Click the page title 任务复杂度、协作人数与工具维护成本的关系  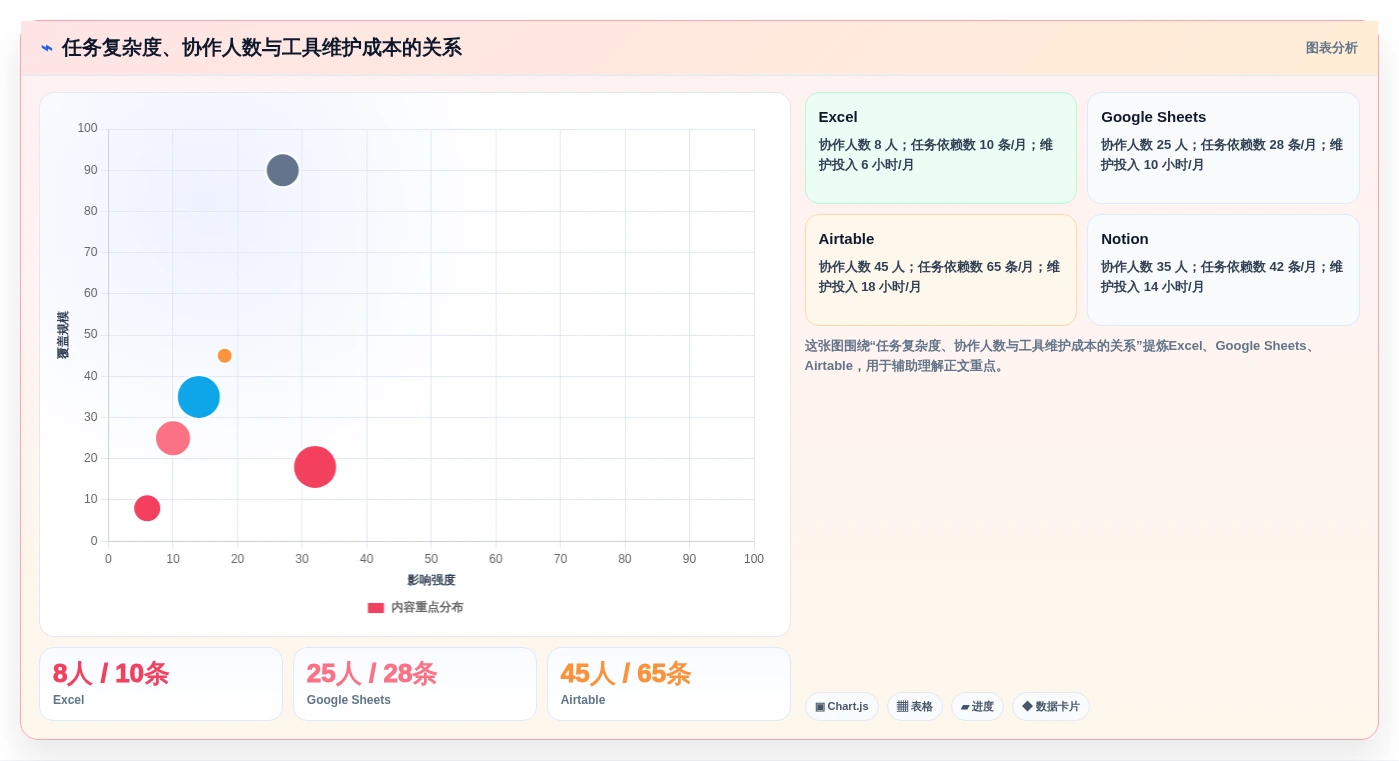click(x=262, y=48)
